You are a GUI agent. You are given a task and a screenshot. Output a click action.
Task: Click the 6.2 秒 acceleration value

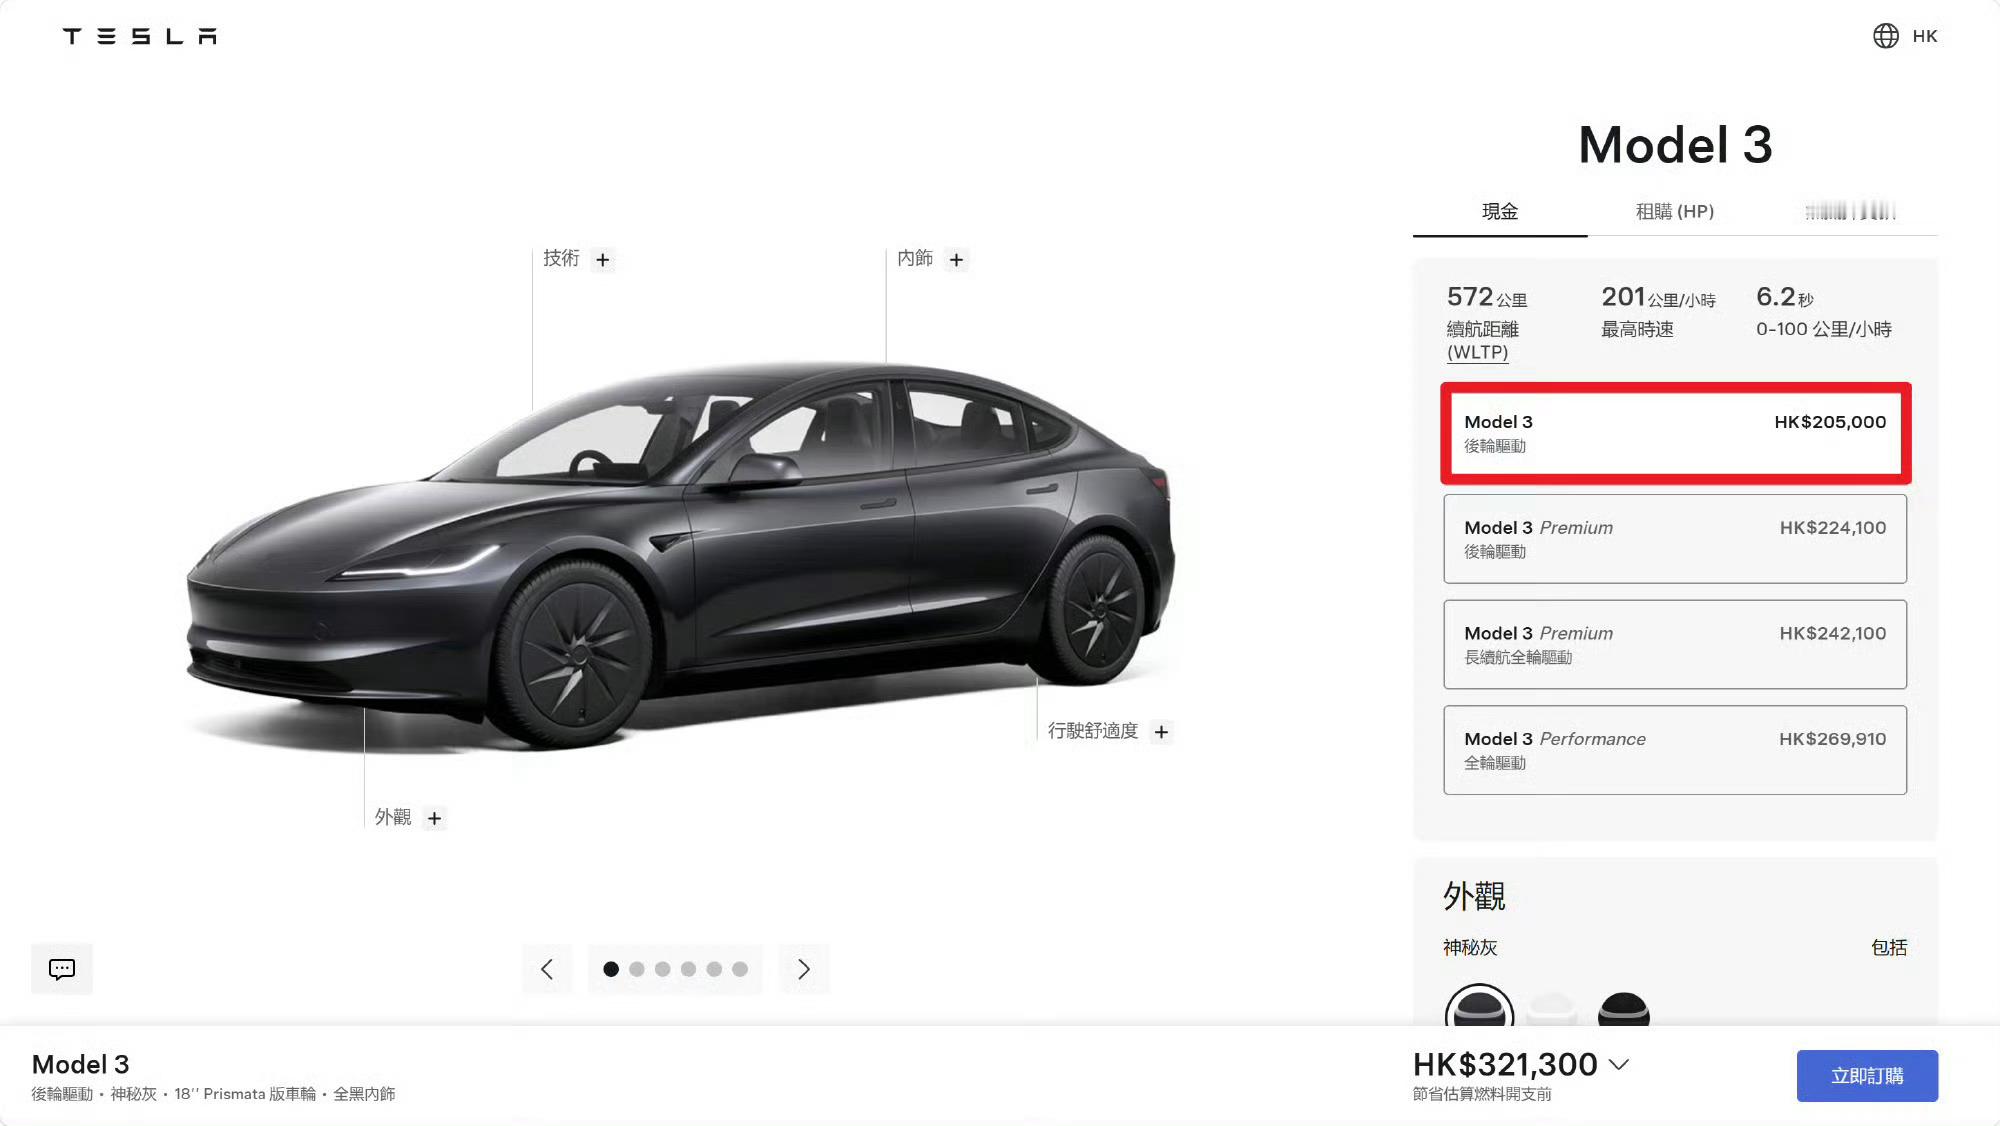(x=1785, y=297)
